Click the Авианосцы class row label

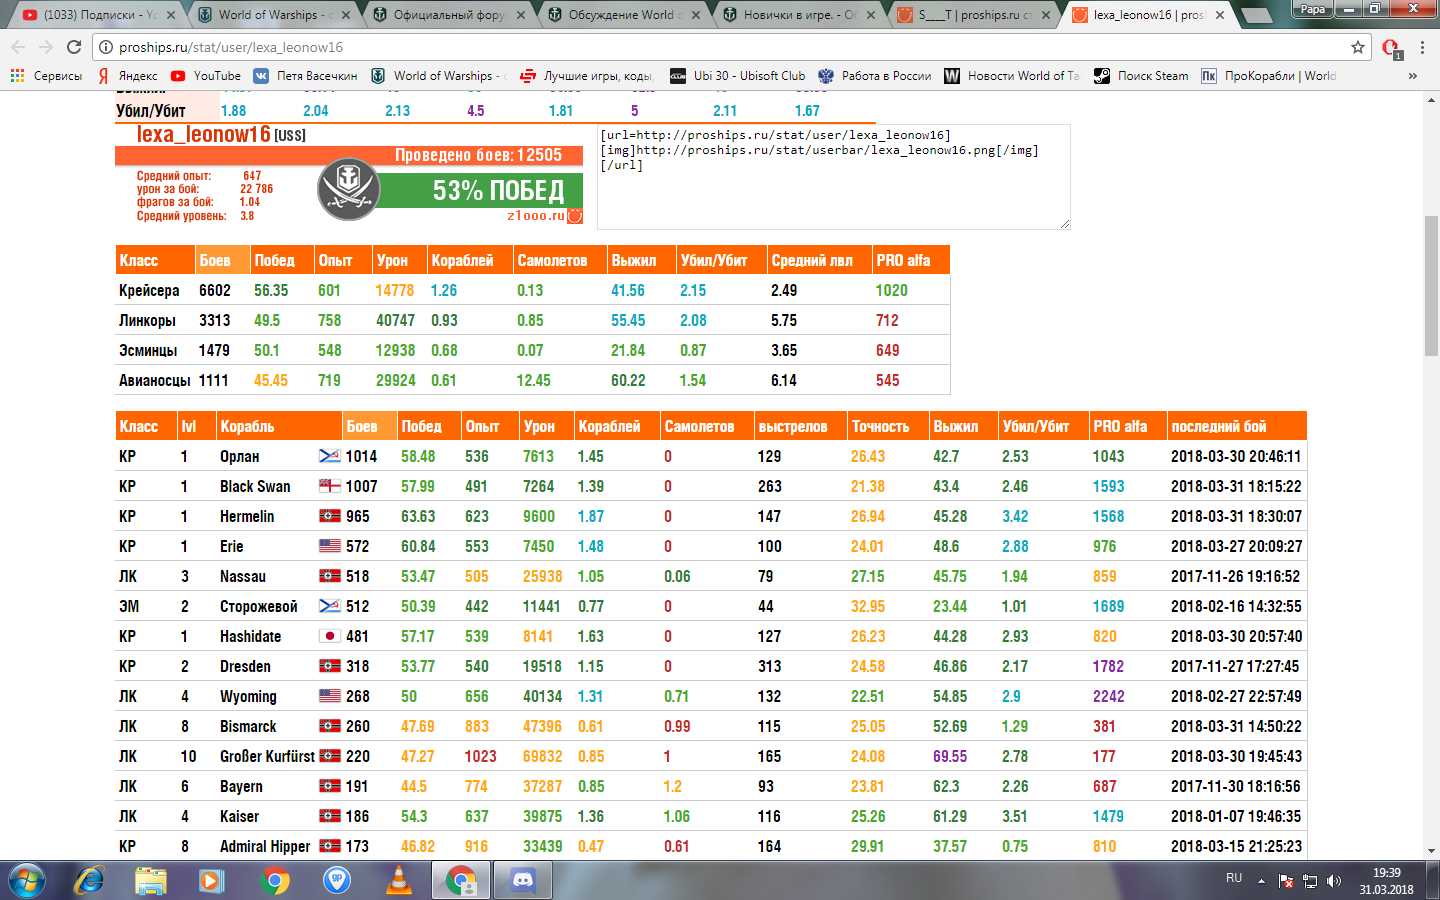coord(154,380)
